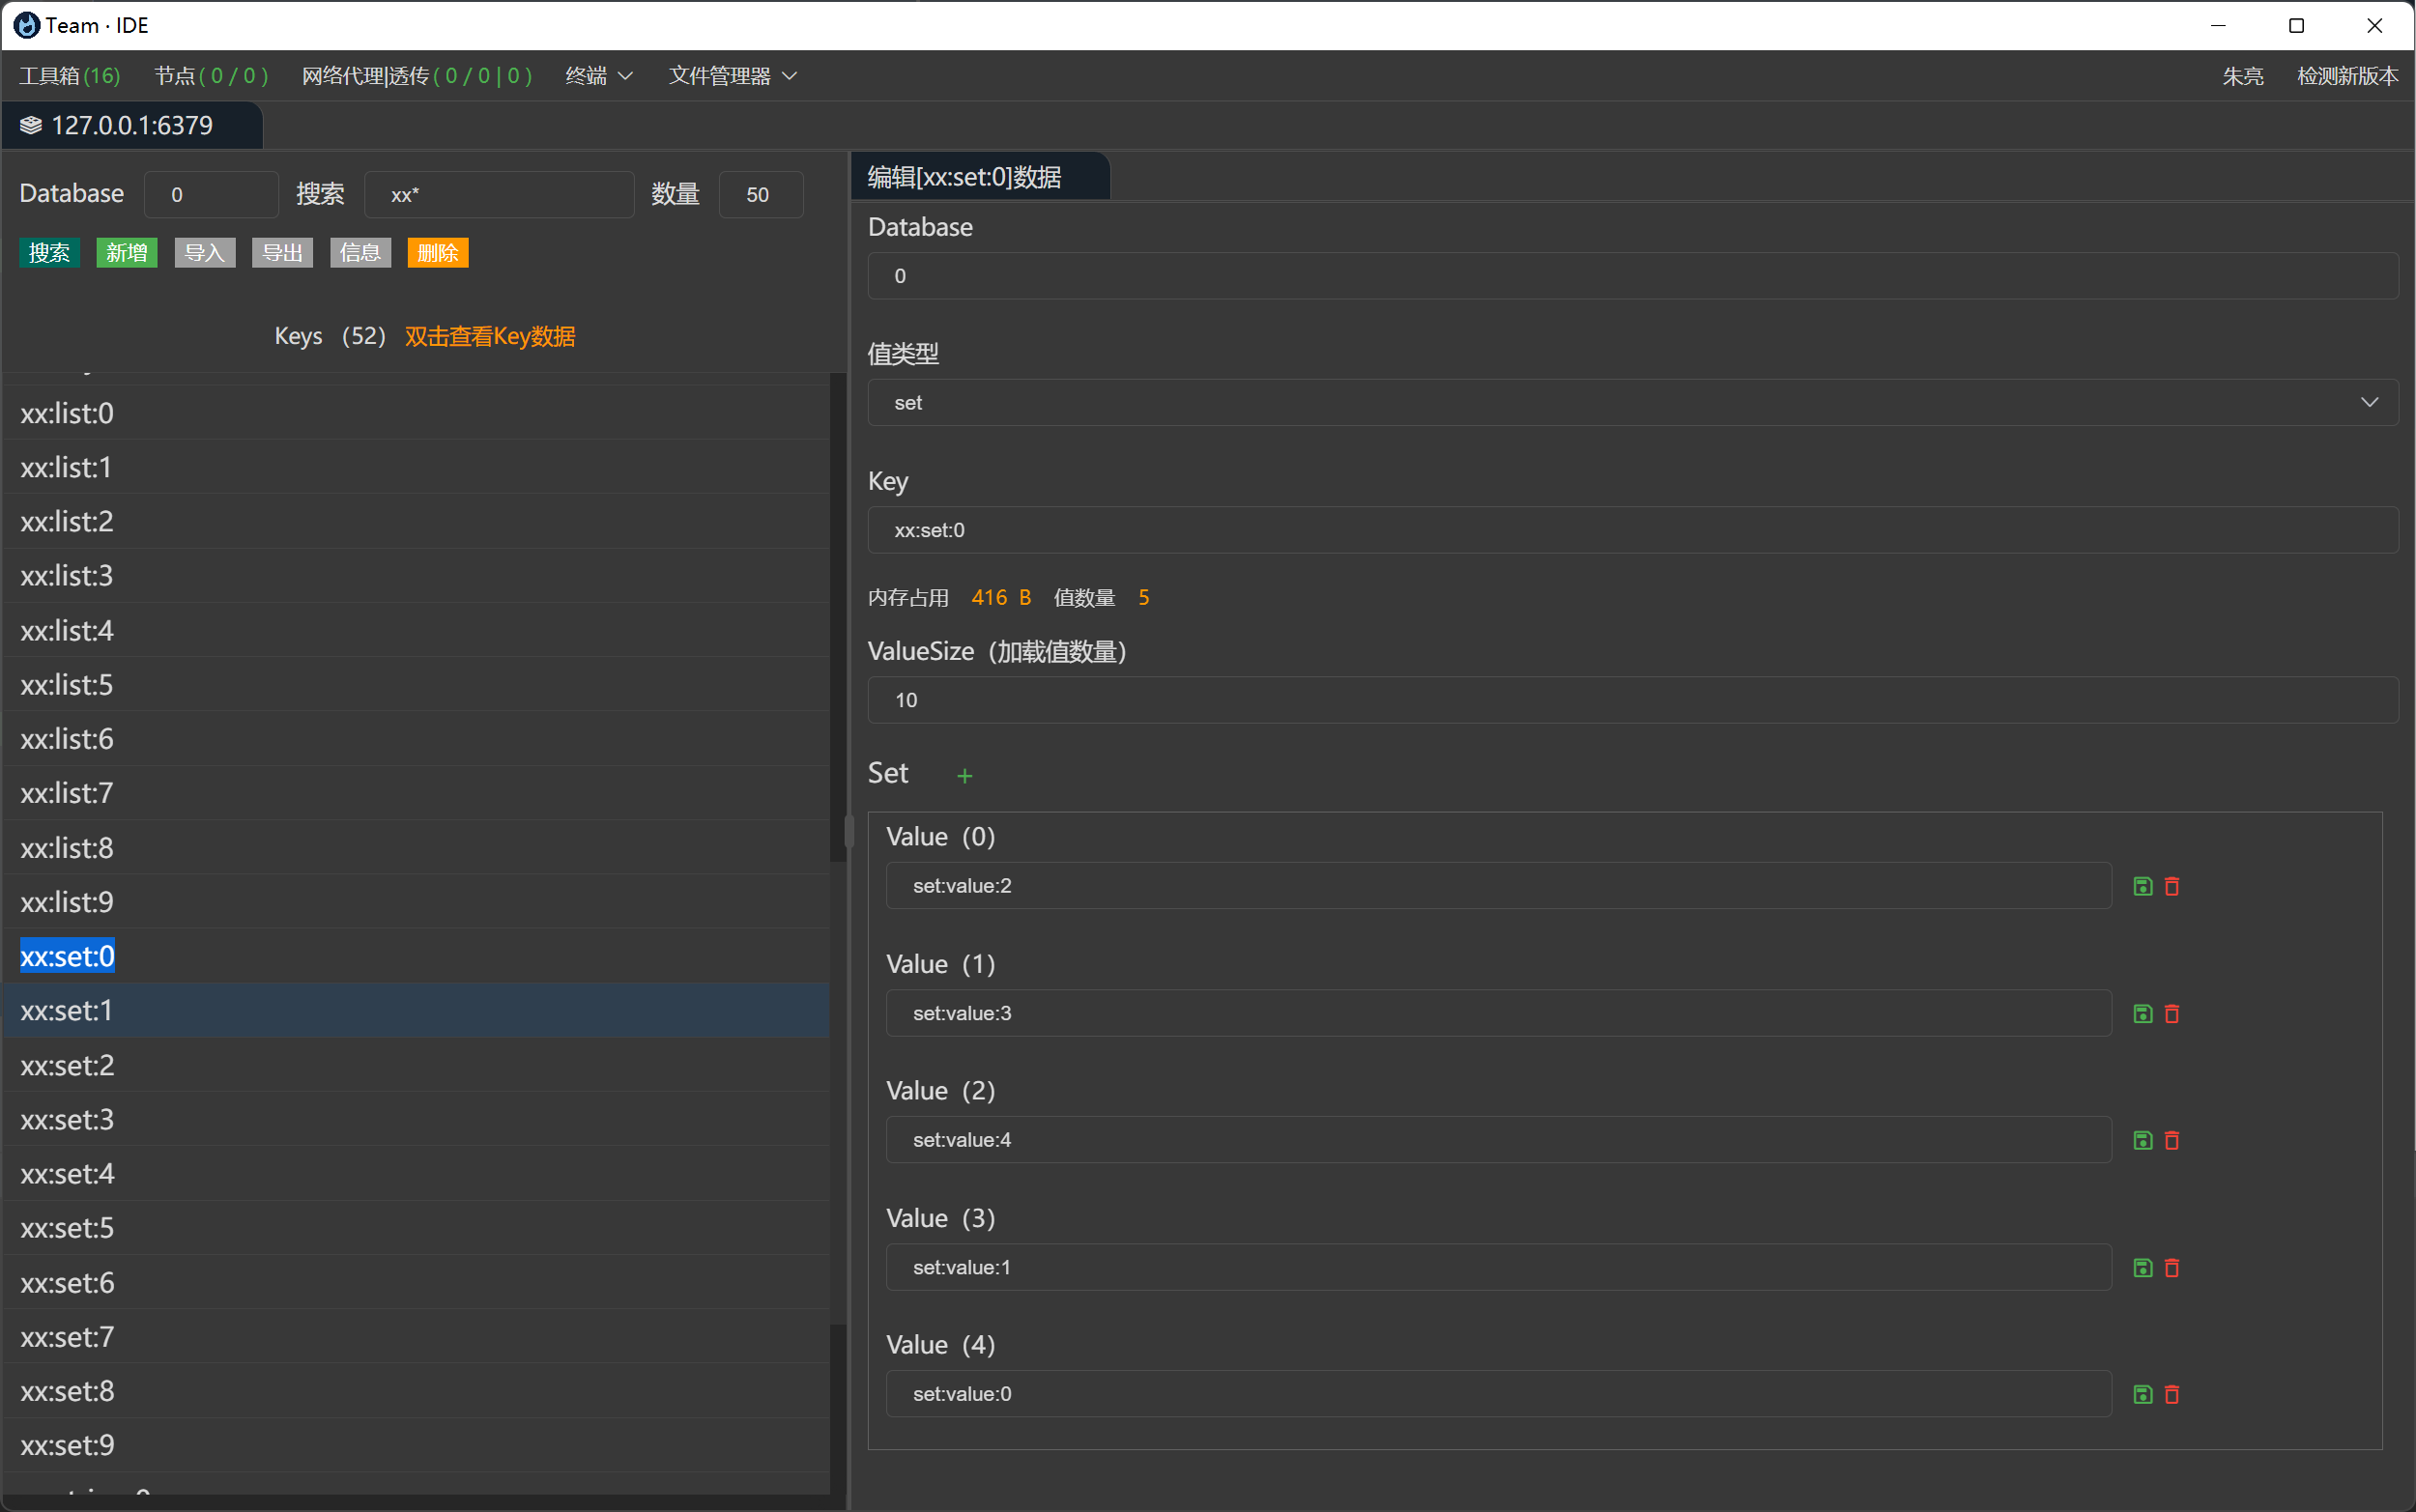Viewport: 2416px width, 1512px height.
Task: Save the set:value:2 entry
Action: tap(2142, 886)
